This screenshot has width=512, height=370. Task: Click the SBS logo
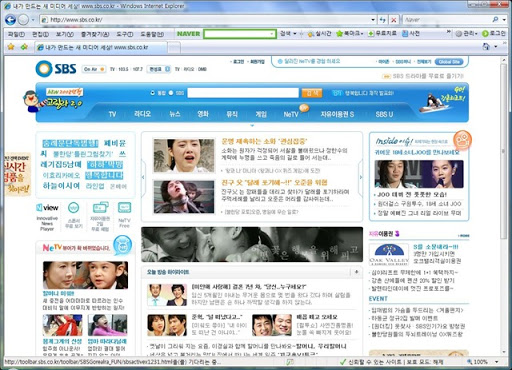(x=56, y=68)
